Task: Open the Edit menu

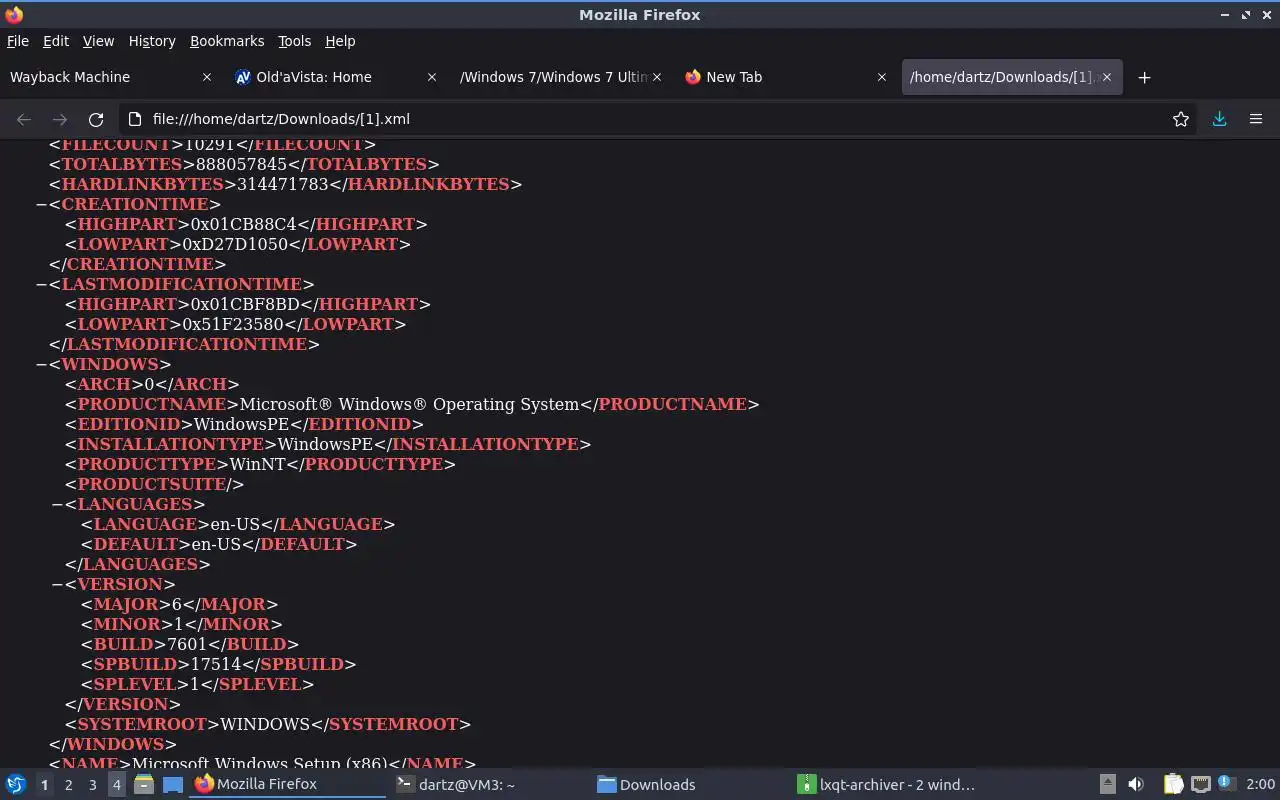Action: click(x=56, y=41)
